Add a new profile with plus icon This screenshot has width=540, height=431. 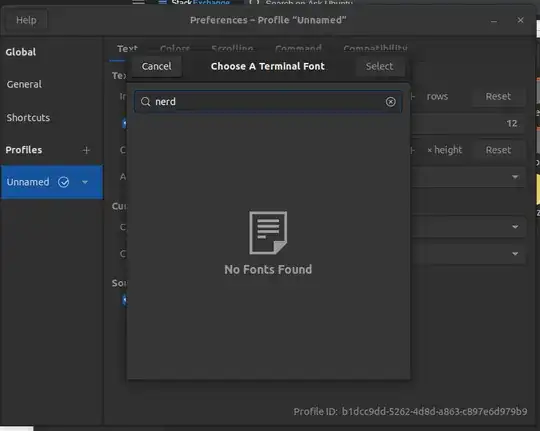click(86, 150)
